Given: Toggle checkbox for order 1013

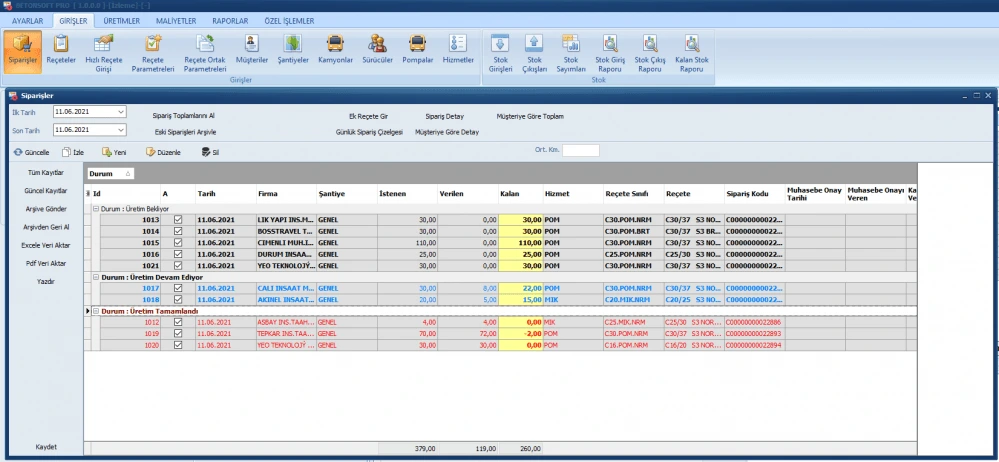Looking at the screenshot, I should (x=178, y=219).
